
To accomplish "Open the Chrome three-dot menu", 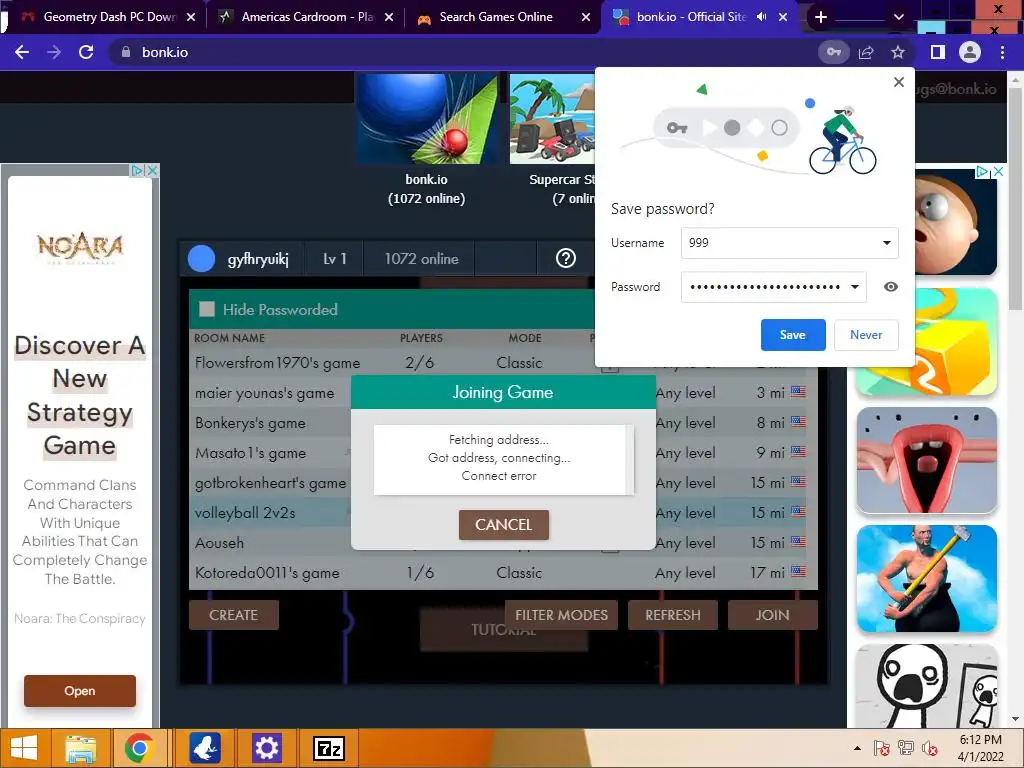I will click(1002, 52).
